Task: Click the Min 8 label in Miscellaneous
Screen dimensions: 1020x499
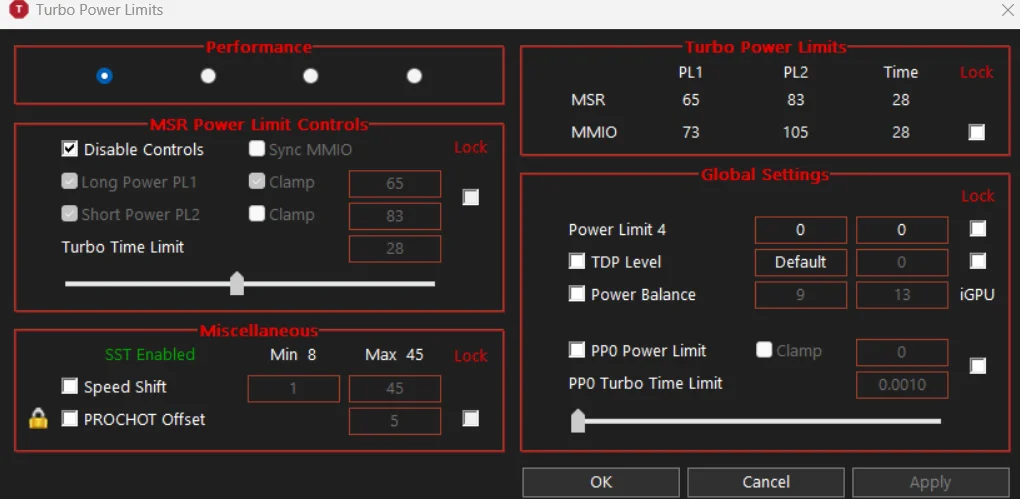Action: coord(293,355)
